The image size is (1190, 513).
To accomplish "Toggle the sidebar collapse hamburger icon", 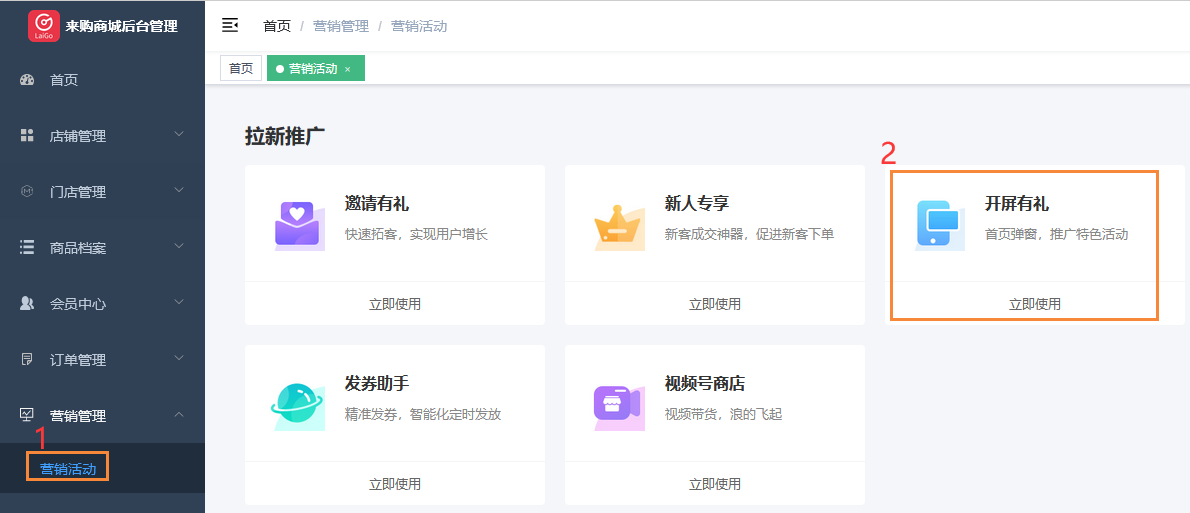I will pyautogui.click(x=230, y=26).
